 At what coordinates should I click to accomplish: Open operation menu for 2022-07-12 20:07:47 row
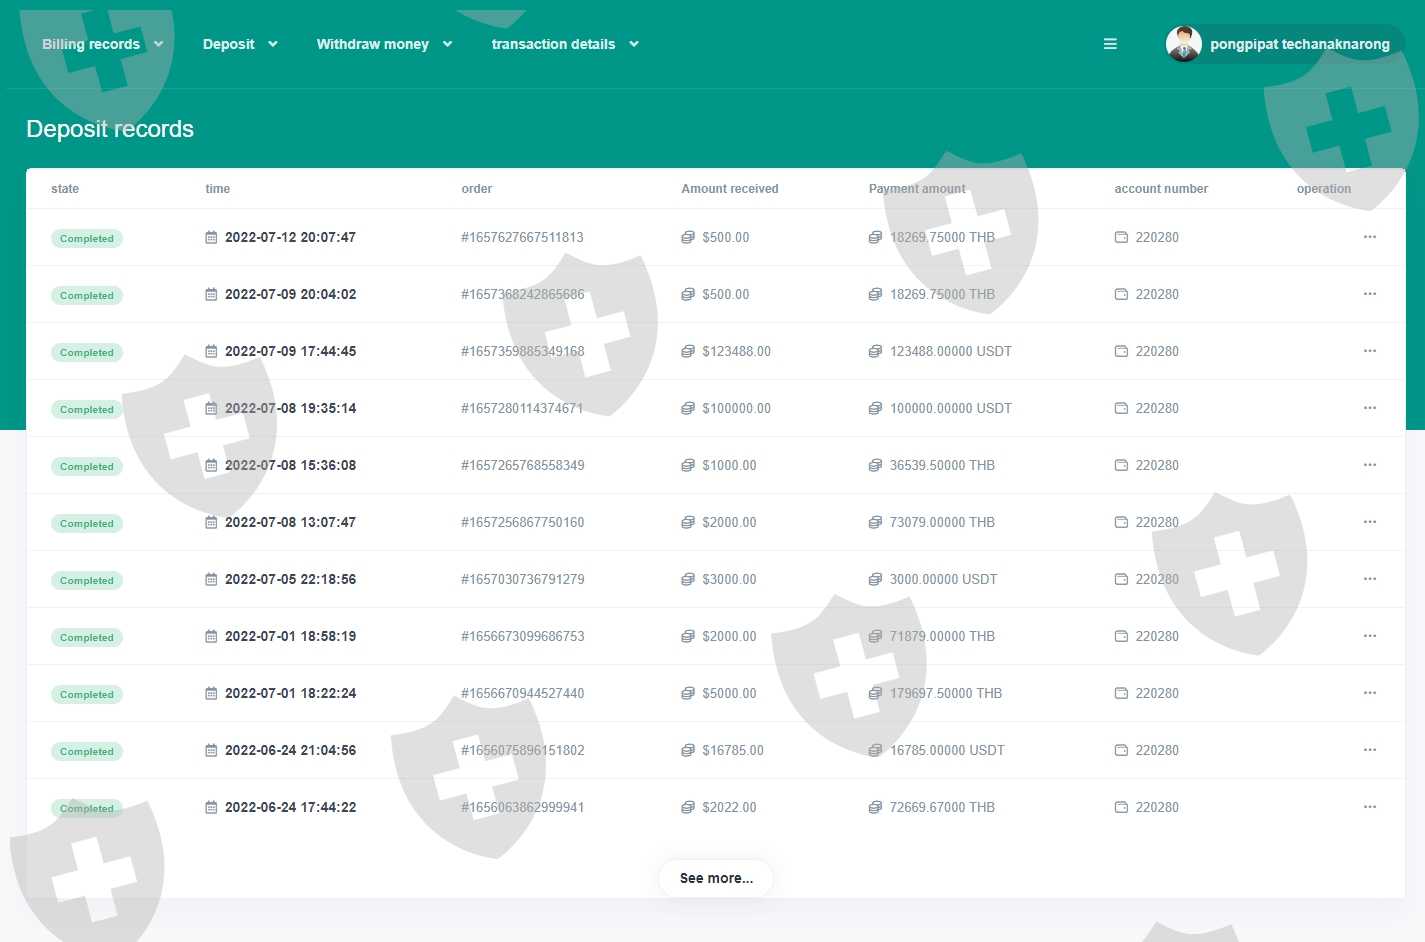click(1370, 237)
